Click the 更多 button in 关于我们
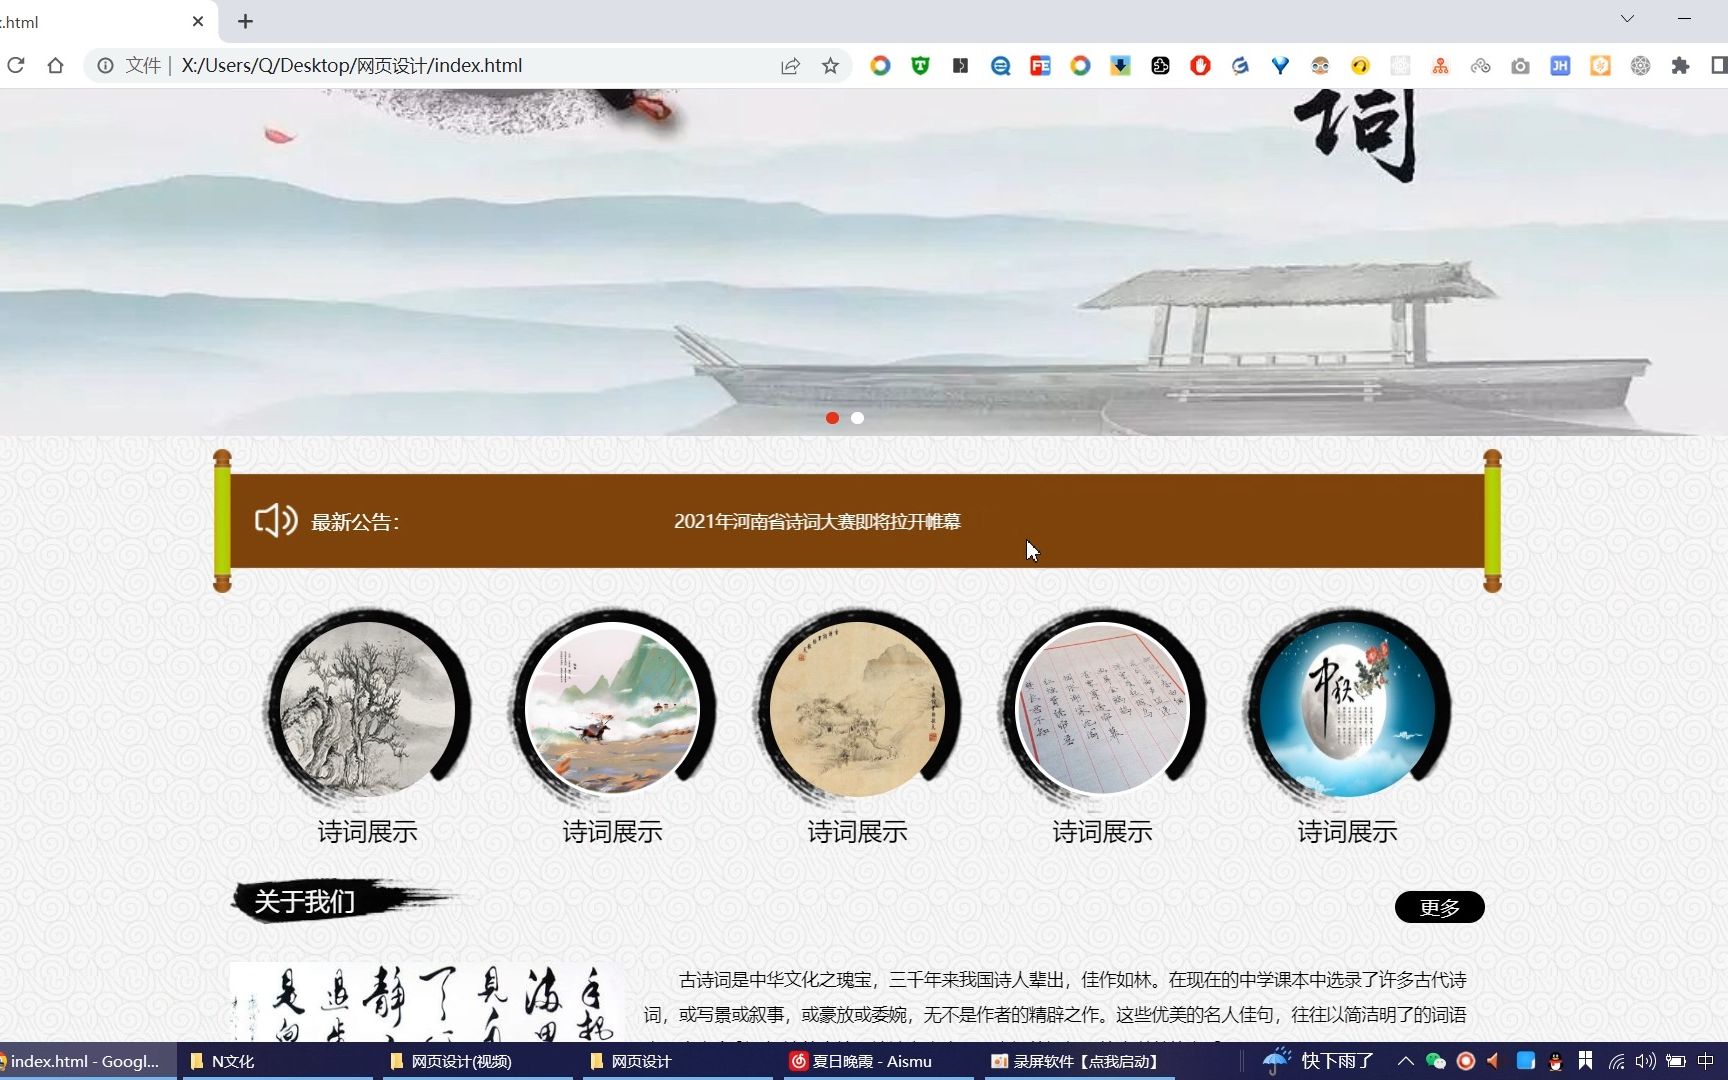Image resolution: width=1728 pixels, height=1080 pixels. pyautogui.click(x=1439, y=907)
